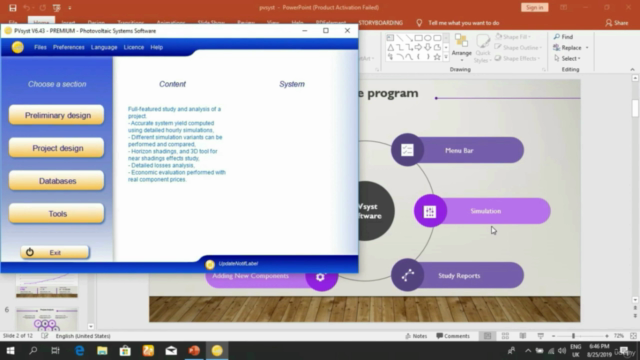
Task: Switch to Reading view
Action: (523, 336)
